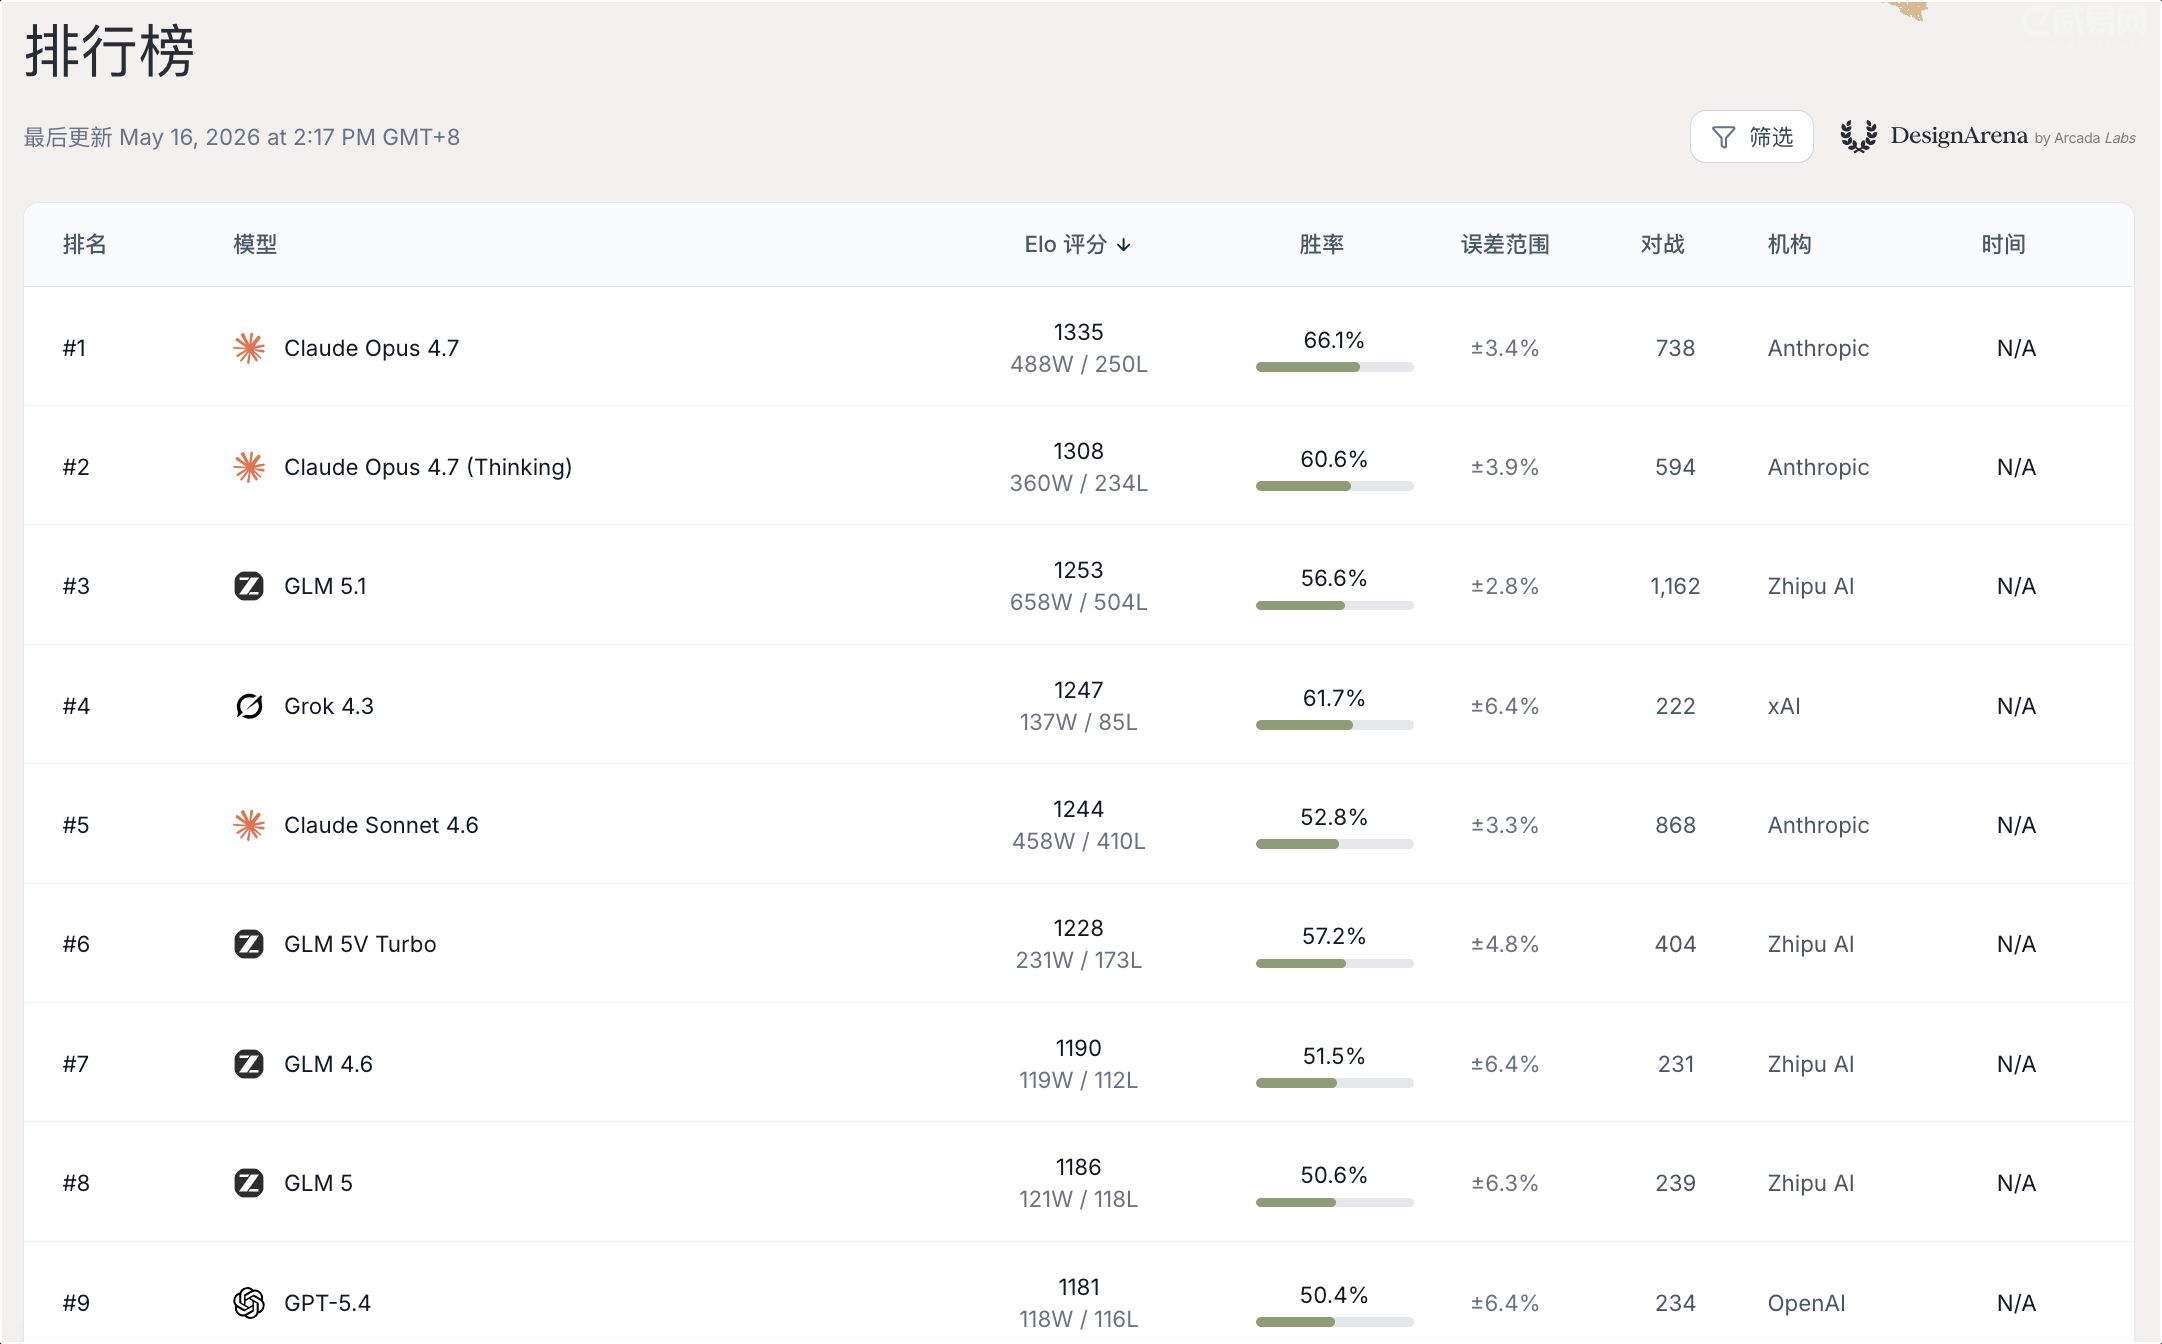Click the 119W / 112L record
Screen dimensions: 2162x1344
click(x=1079, y=1080)
